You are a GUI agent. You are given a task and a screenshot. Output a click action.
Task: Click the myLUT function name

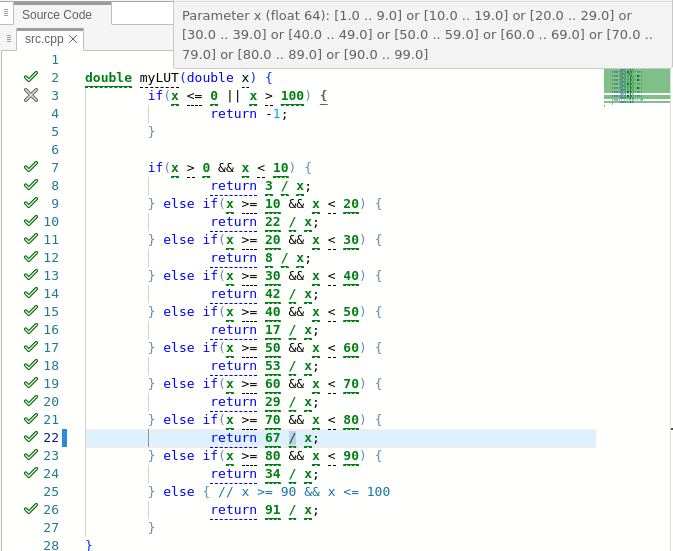tap(159, 78)
